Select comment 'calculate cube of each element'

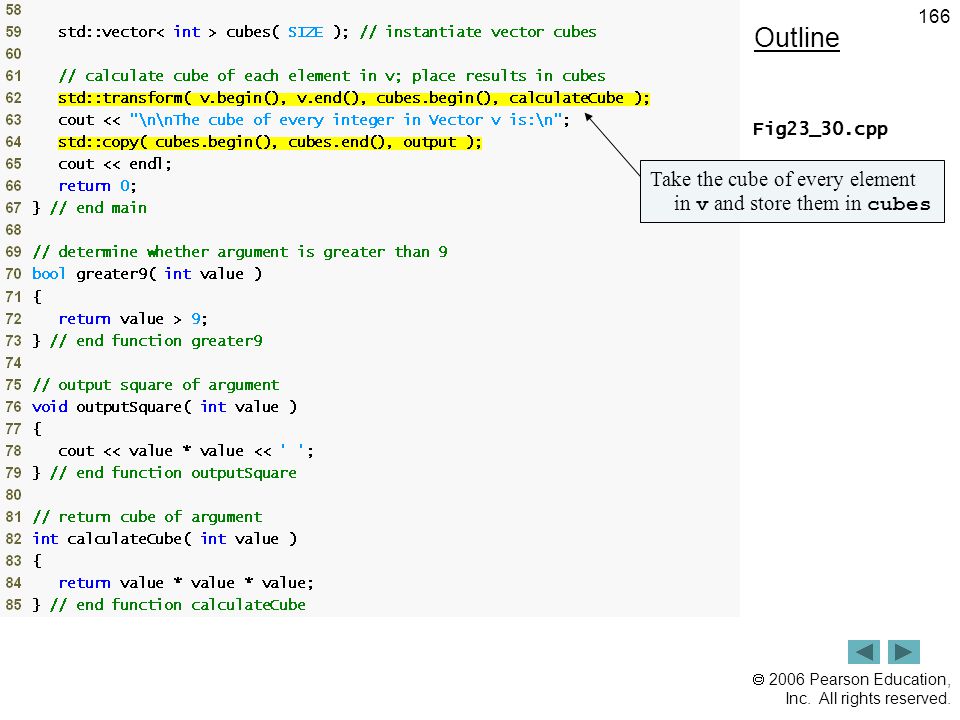click(x=332, y=76)
